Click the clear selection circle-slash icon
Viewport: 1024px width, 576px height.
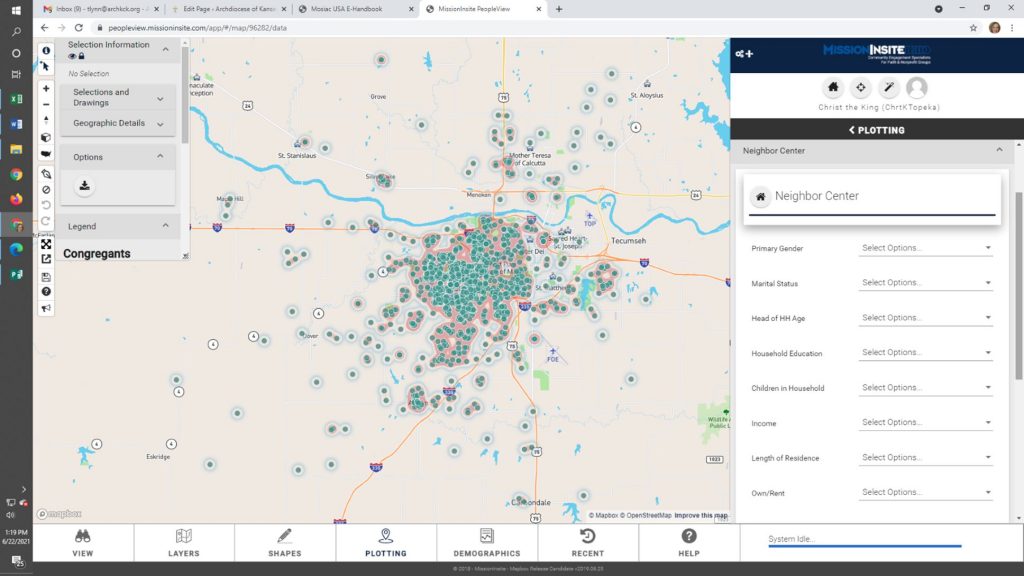click(x=46, y=189)
